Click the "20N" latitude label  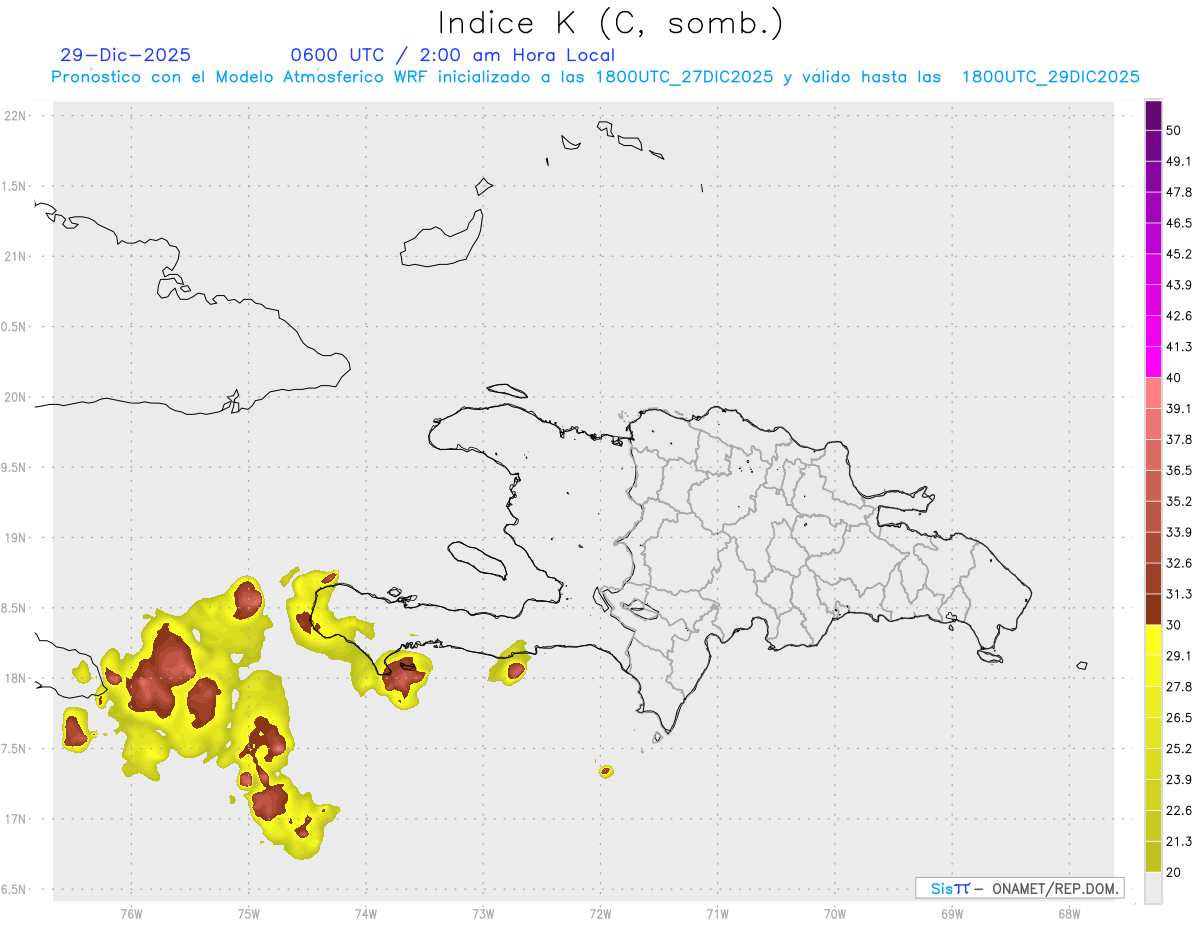(17, 397)
